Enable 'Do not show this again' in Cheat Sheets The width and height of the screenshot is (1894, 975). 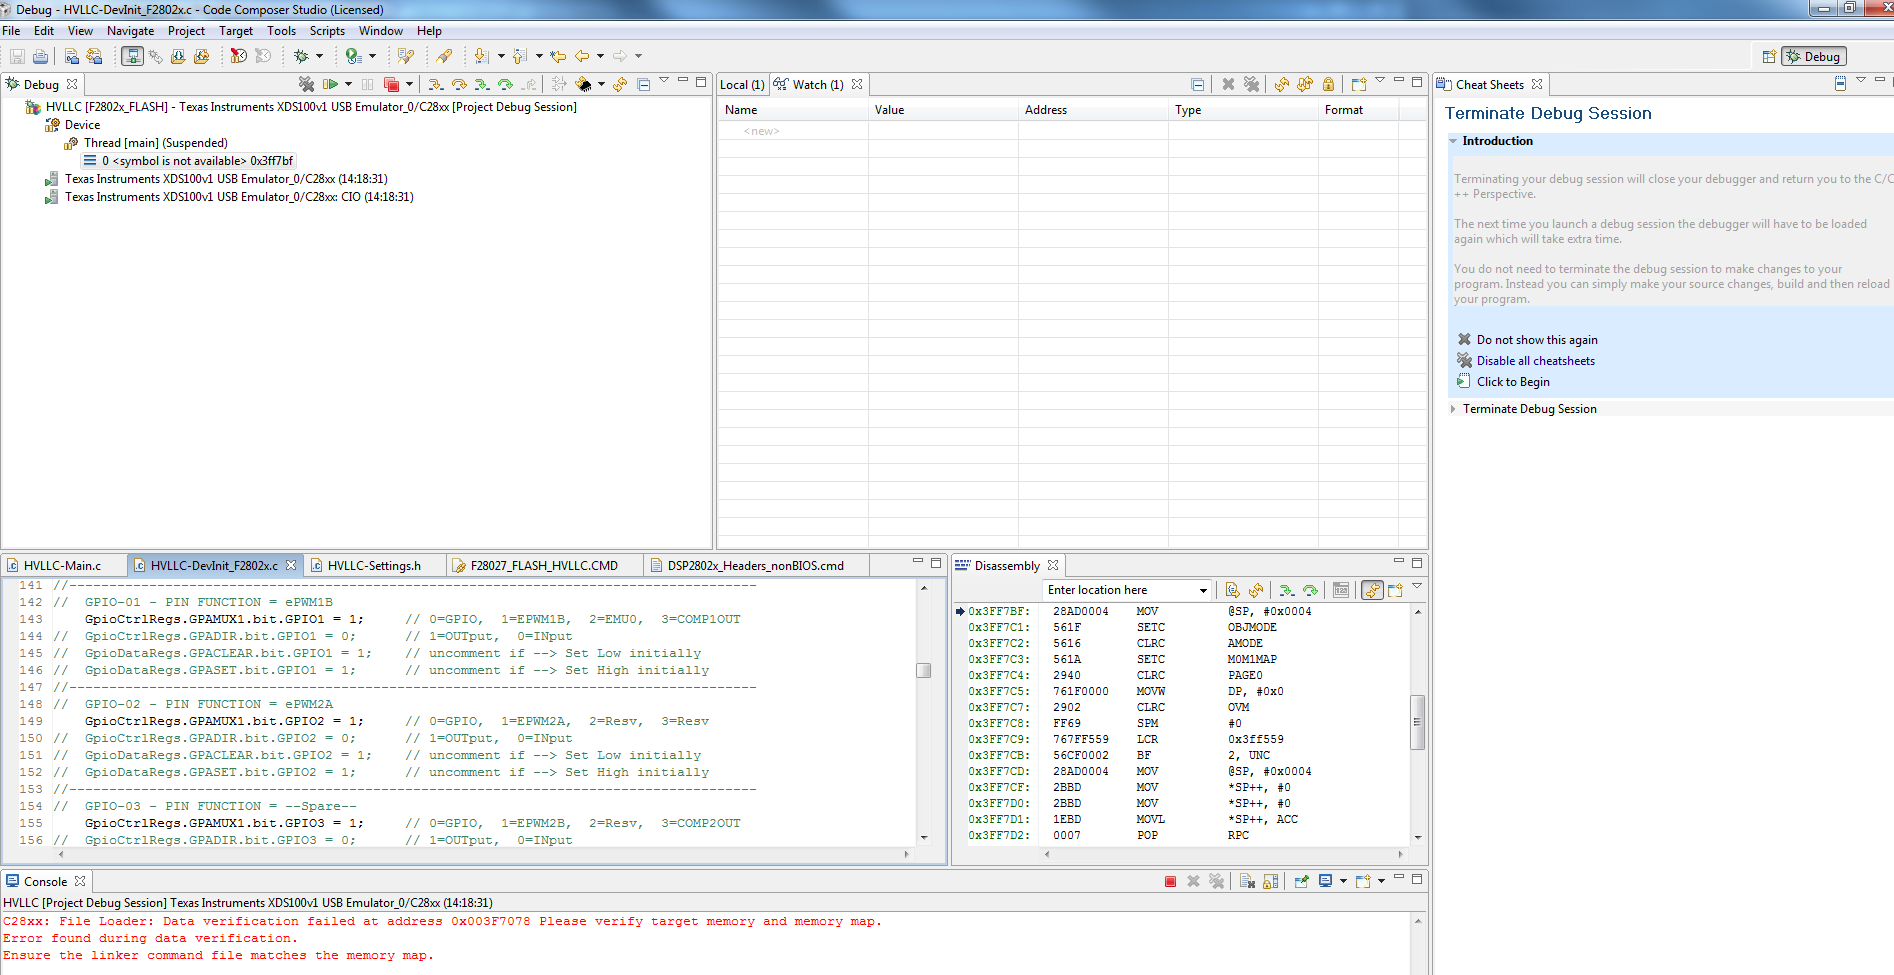(1537, 339)
